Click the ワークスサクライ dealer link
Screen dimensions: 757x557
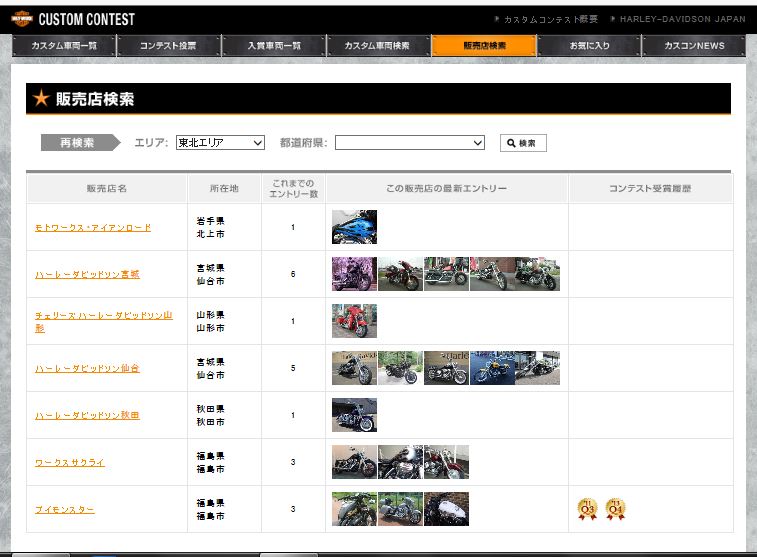pyautogui.click(x=69, y=462)
